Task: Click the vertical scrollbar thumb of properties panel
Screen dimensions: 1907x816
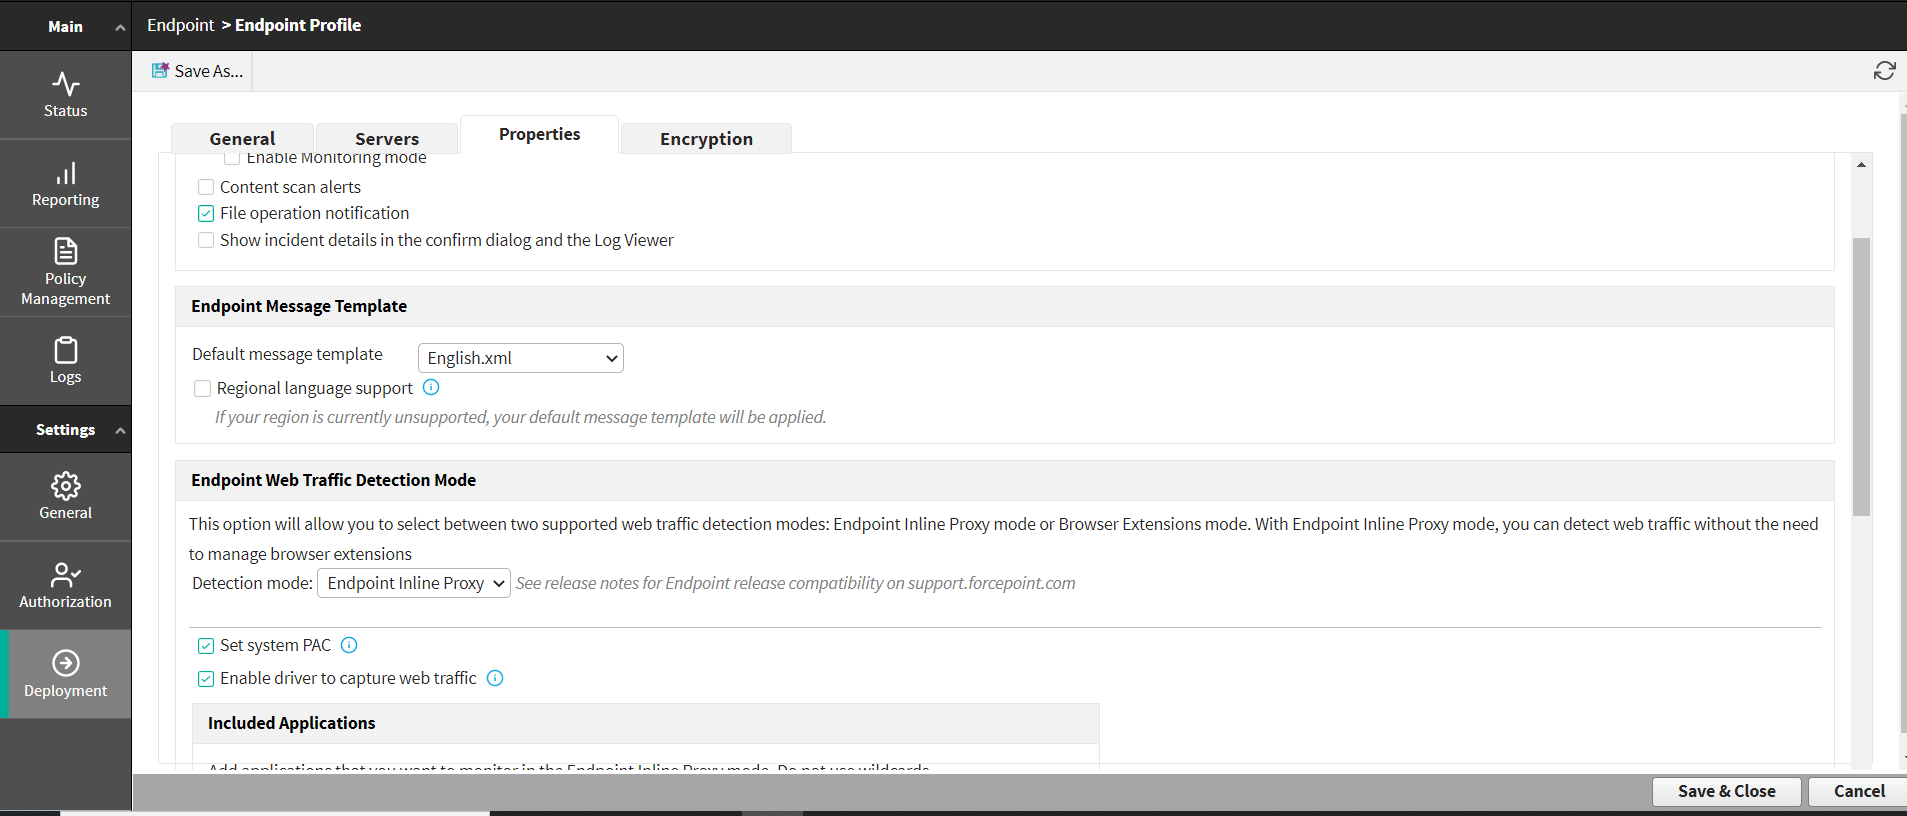Action: 1860,376
